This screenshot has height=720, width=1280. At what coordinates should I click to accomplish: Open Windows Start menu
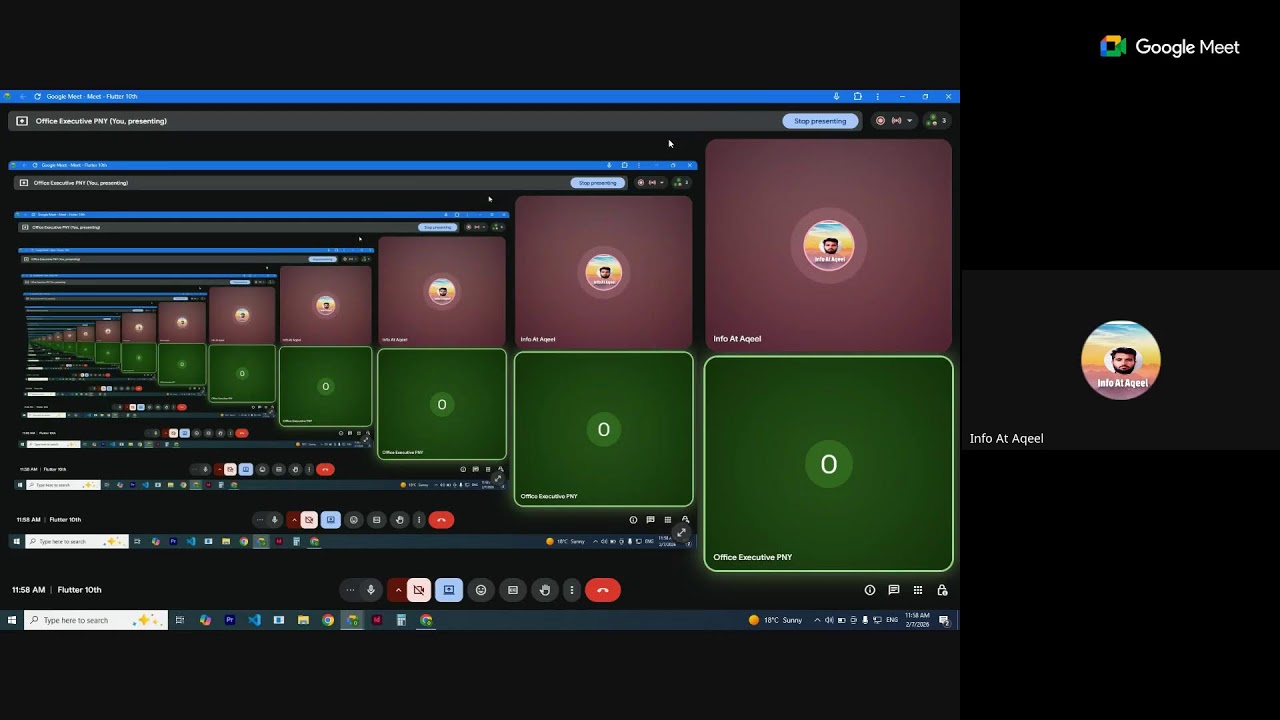pos(12,620)
